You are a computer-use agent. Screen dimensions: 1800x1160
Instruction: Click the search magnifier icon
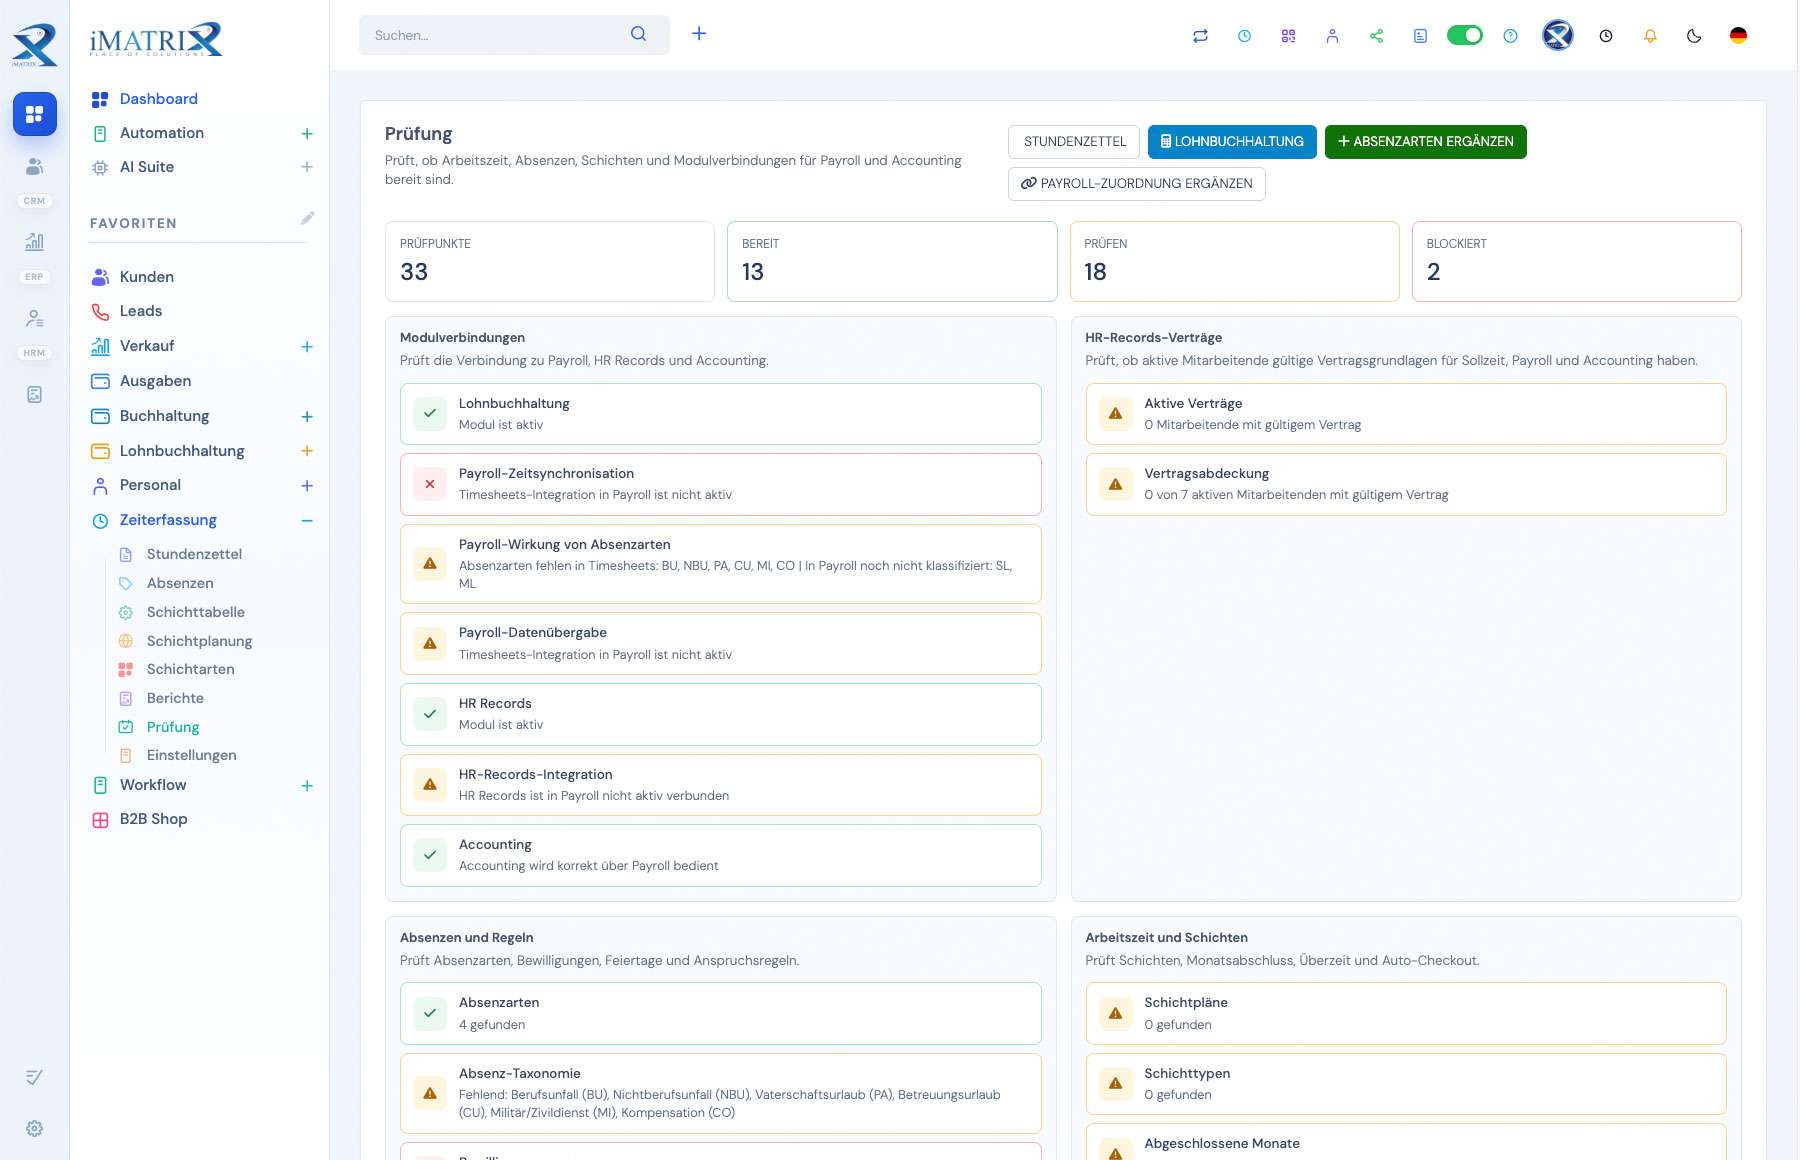pos(638,34)
